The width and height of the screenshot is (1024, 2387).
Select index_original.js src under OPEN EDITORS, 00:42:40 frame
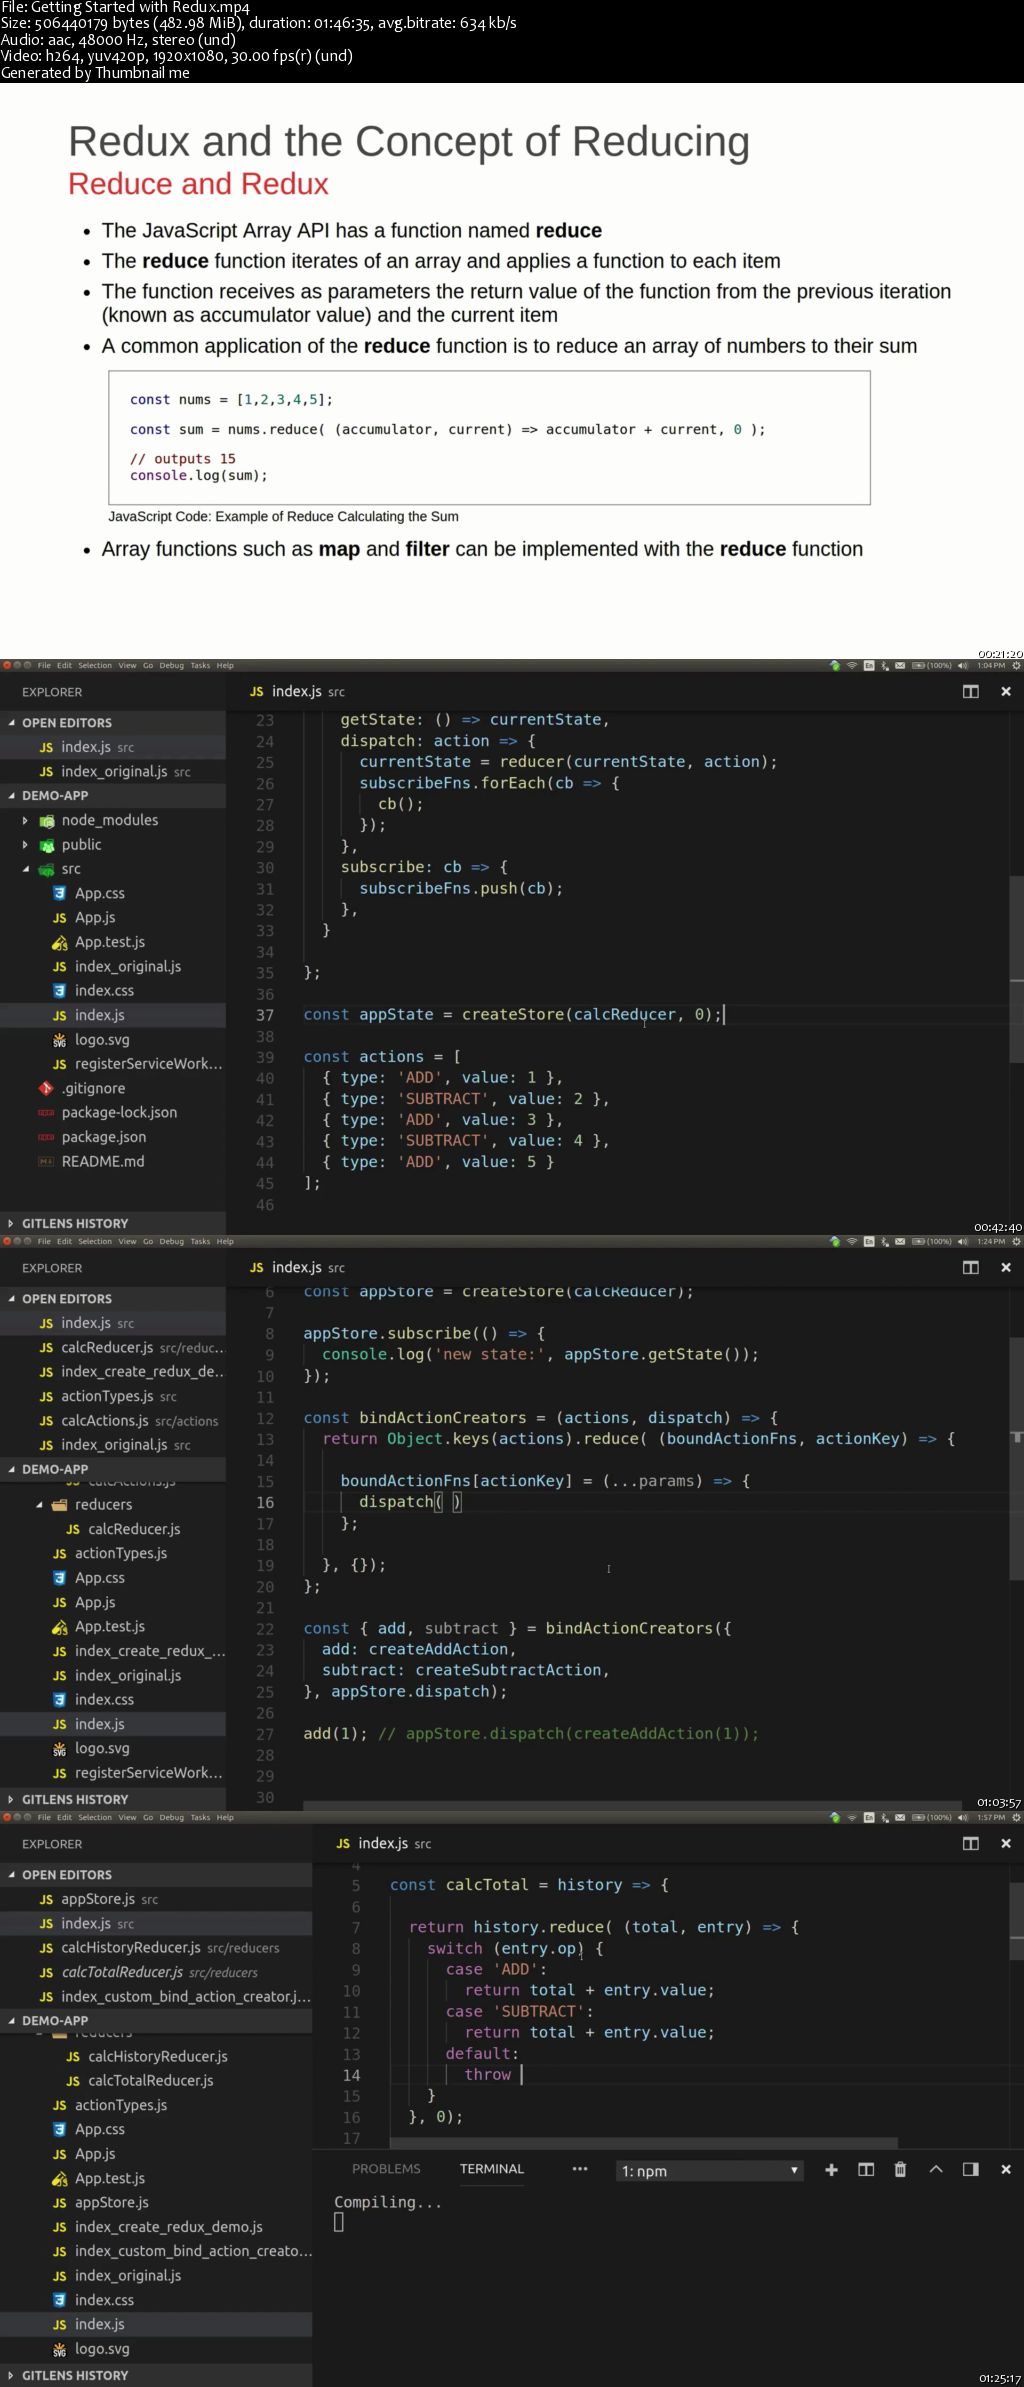click(112, 771)
